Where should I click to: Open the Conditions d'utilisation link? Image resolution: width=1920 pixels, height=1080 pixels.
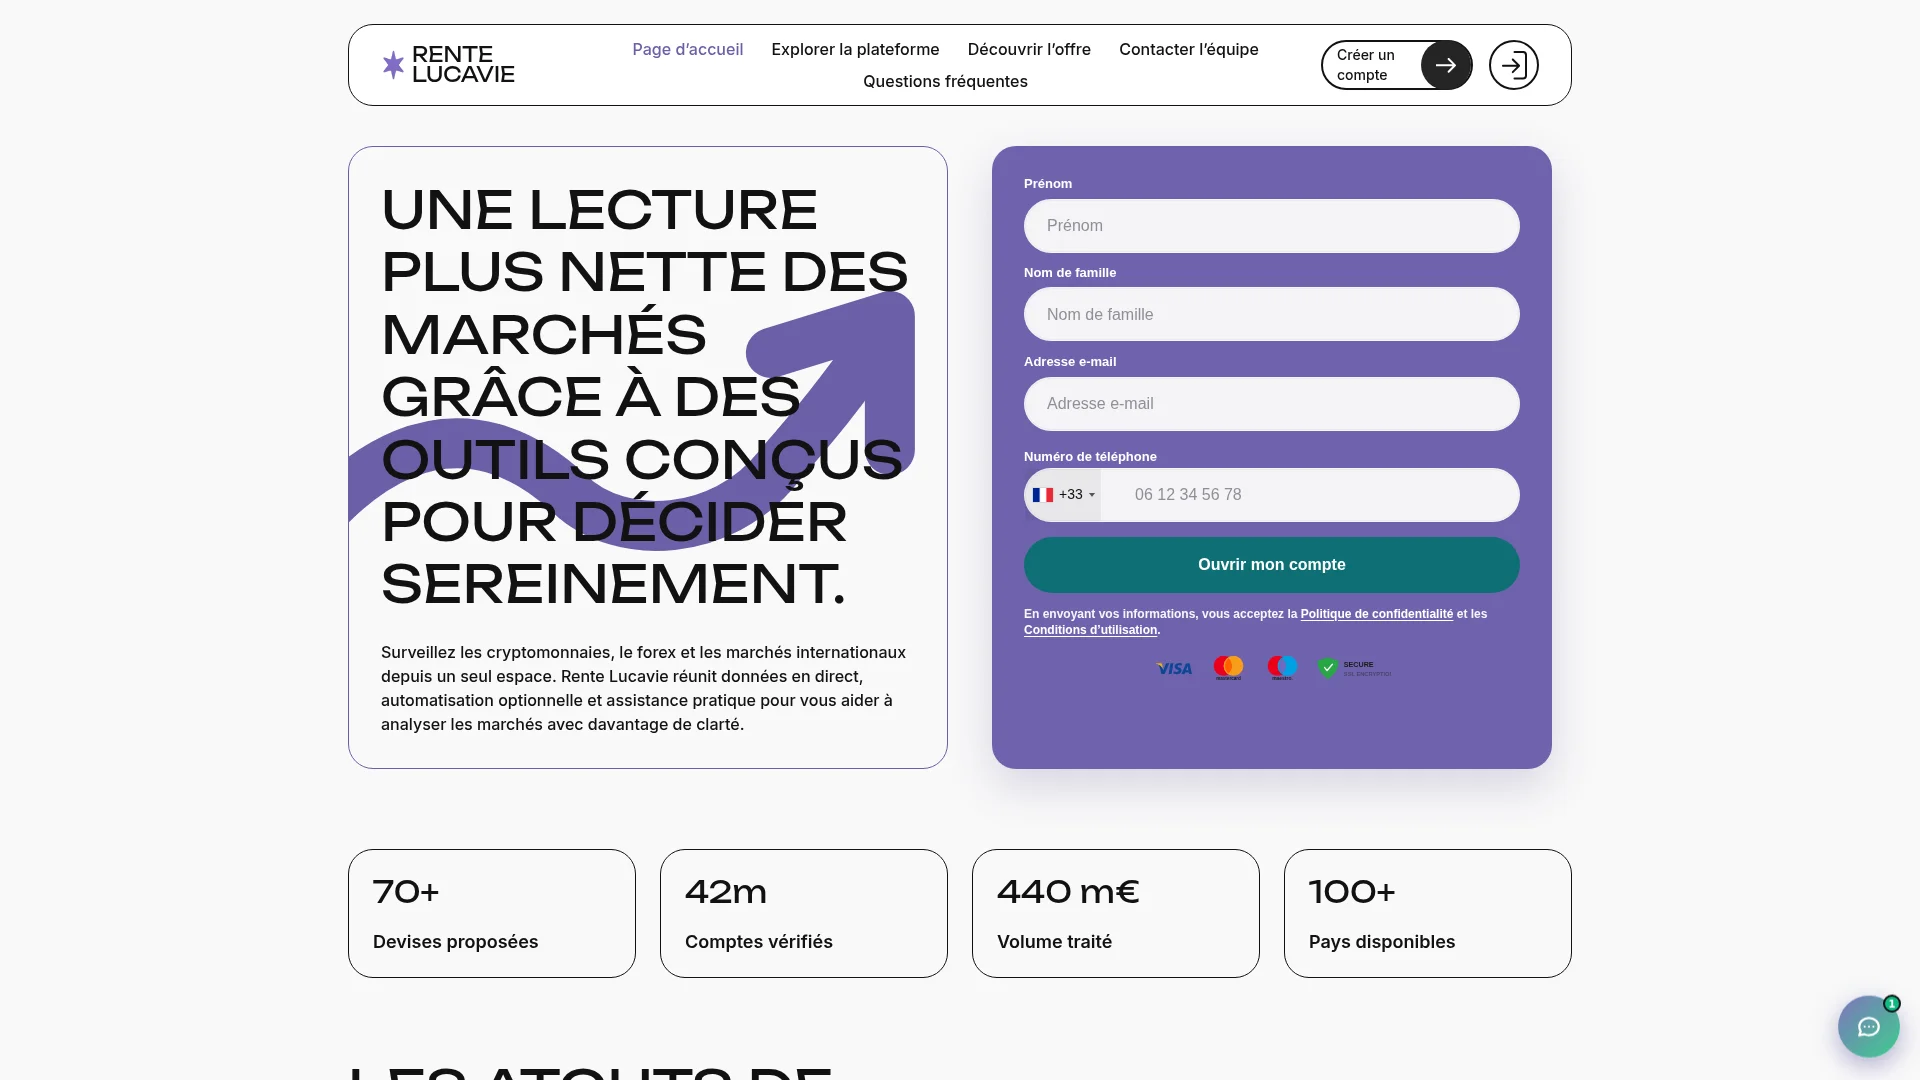pos(1090,630)
